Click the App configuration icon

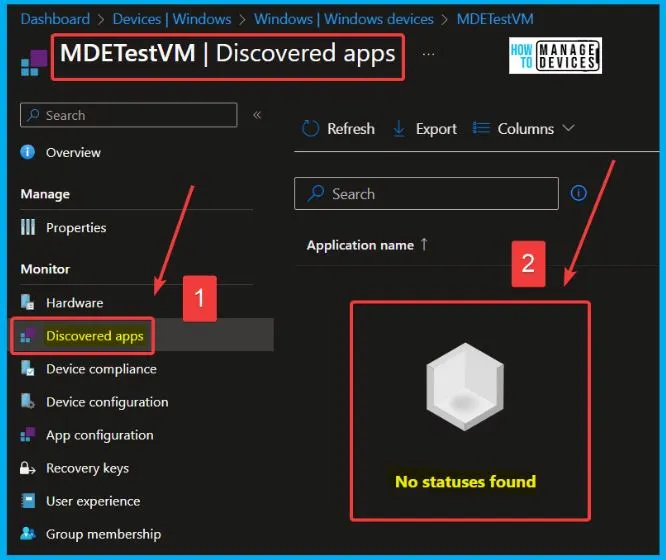pos(28,435)
